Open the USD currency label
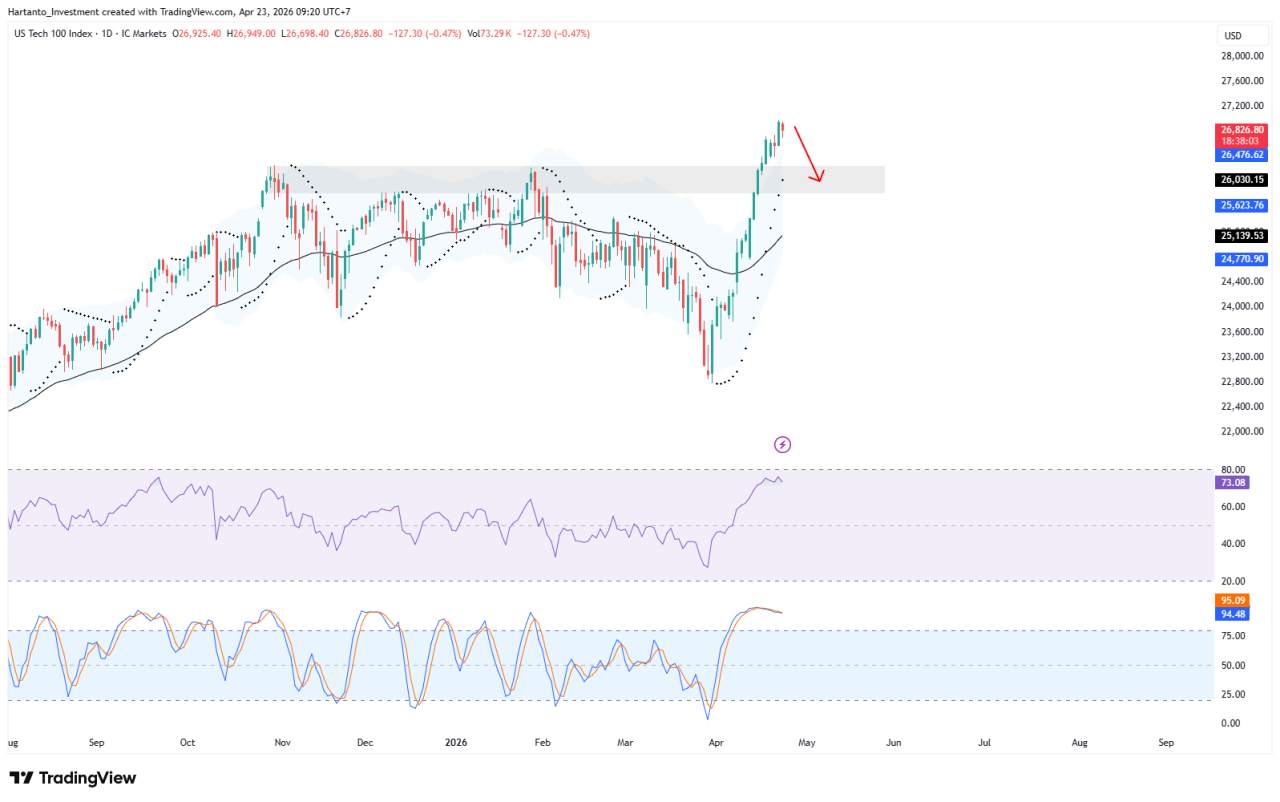 tap(1233, 36)
